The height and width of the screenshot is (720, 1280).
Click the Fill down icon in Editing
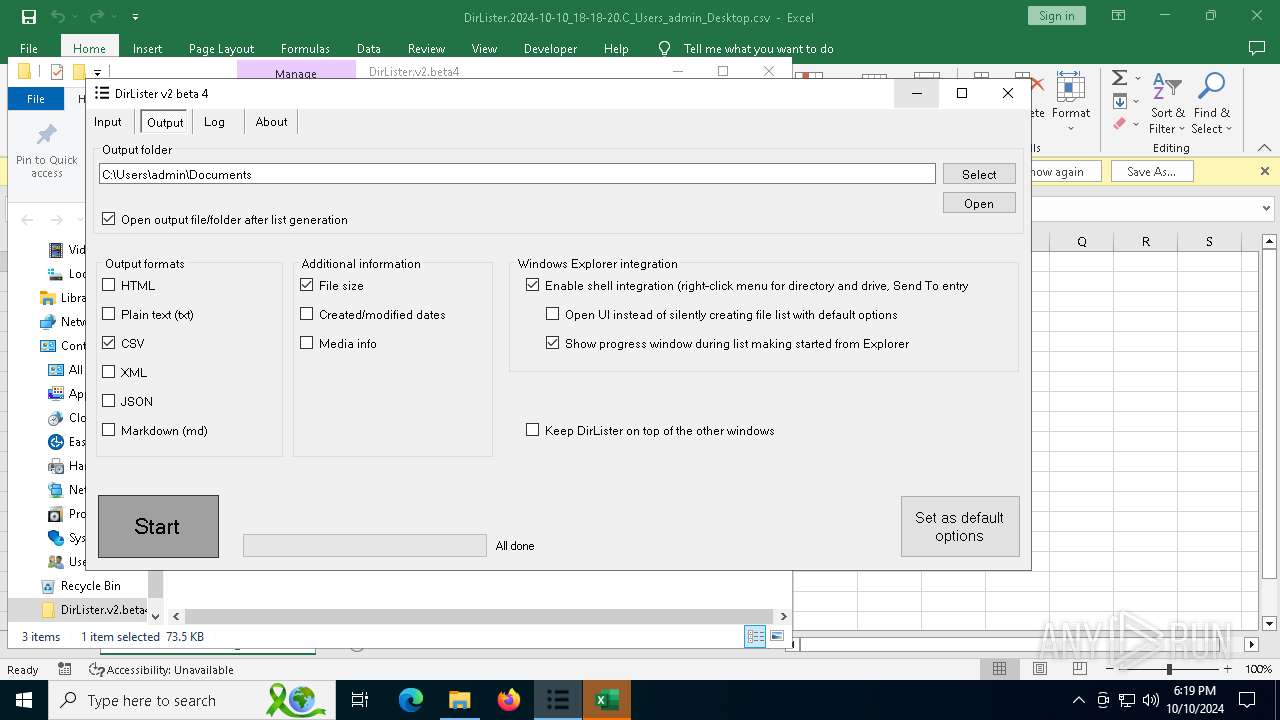pyautogui.click(x=1120, y=101)
